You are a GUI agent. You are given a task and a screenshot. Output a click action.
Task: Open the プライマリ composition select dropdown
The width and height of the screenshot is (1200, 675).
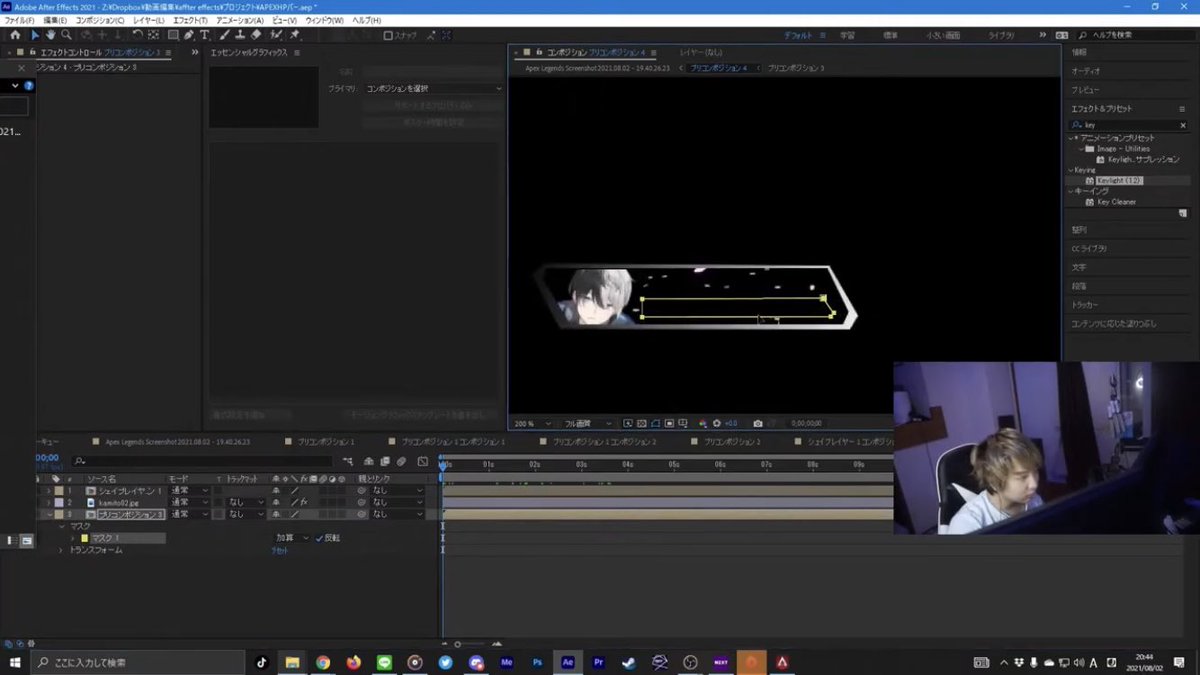(435, 88)
